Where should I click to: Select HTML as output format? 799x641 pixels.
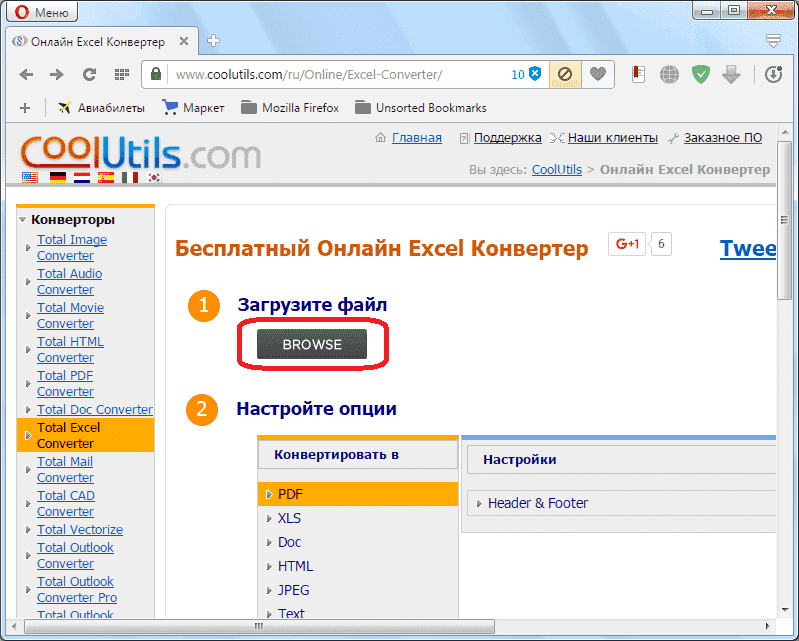pyautogui.click(x=295, y=566)
